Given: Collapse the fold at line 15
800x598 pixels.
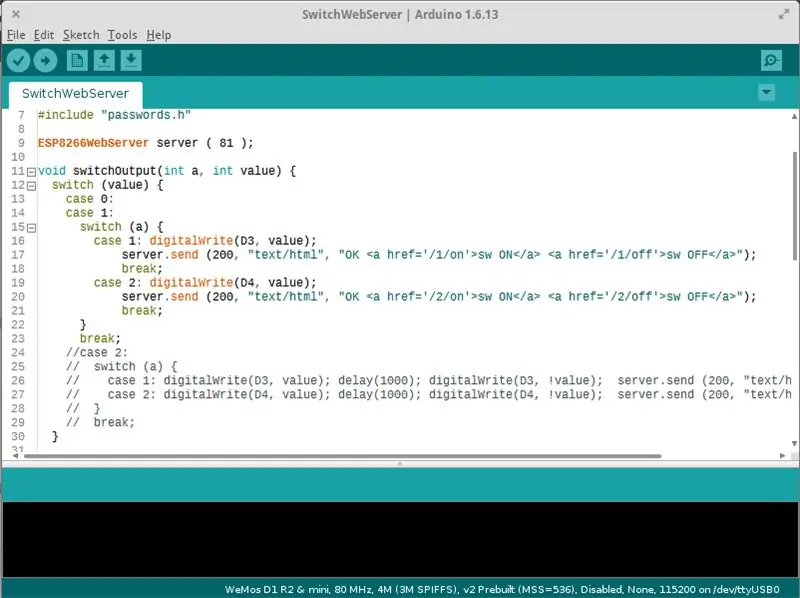Looking at the screenshot, I should pos(32,228).
